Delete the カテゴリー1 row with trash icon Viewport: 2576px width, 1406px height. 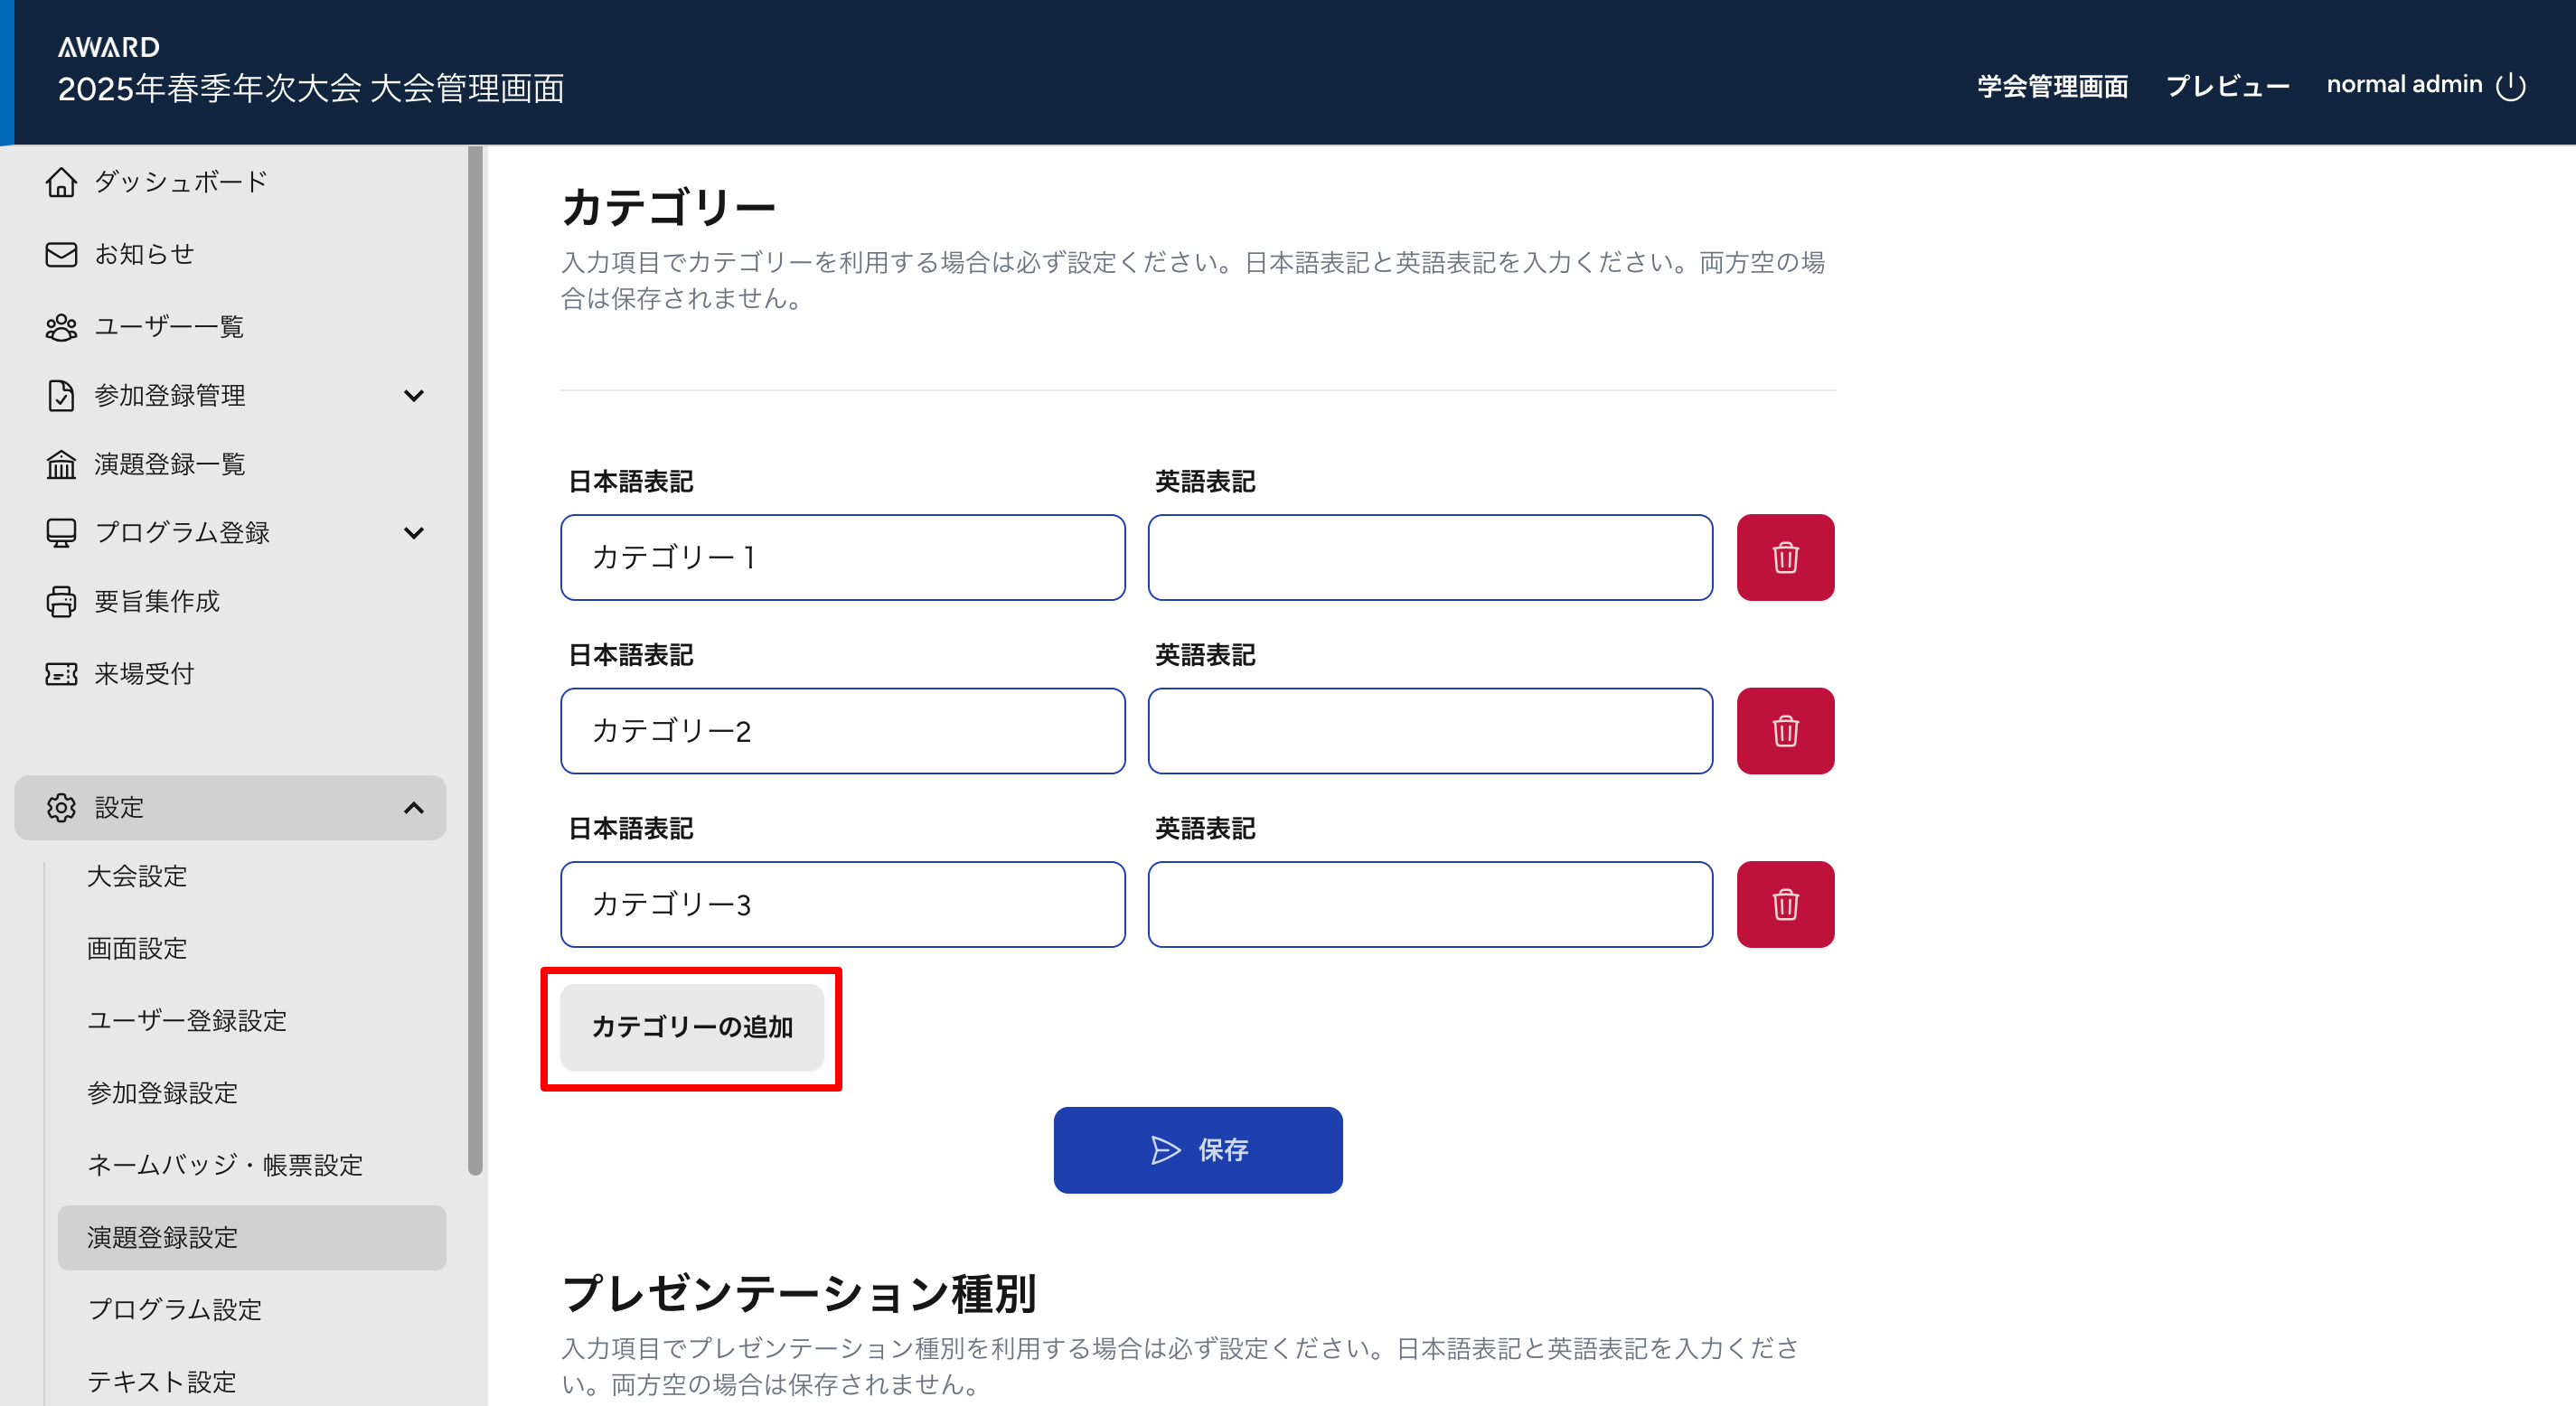click(1785, 557)
